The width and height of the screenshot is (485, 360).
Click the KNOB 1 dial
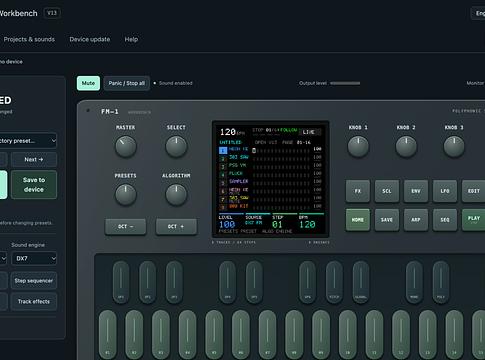(x=358, y=147)
